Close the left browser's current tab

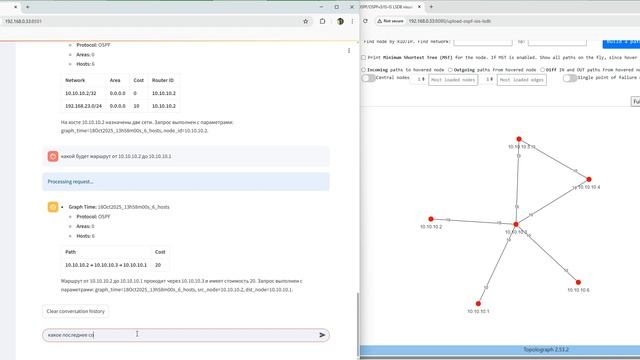point(16,7)
